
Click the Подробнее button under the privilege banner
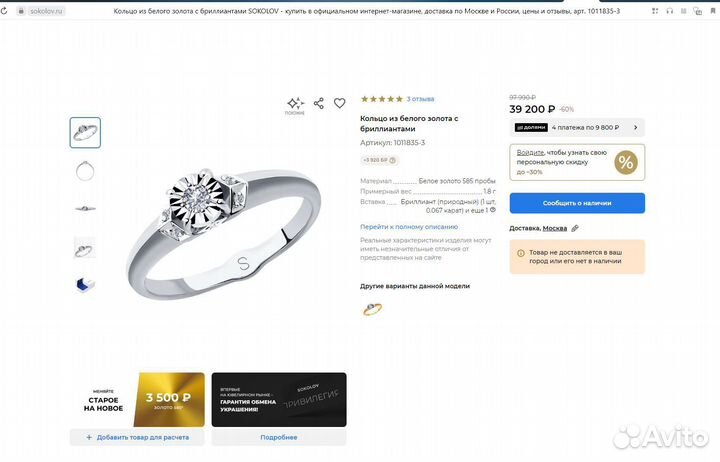point(279,437)
